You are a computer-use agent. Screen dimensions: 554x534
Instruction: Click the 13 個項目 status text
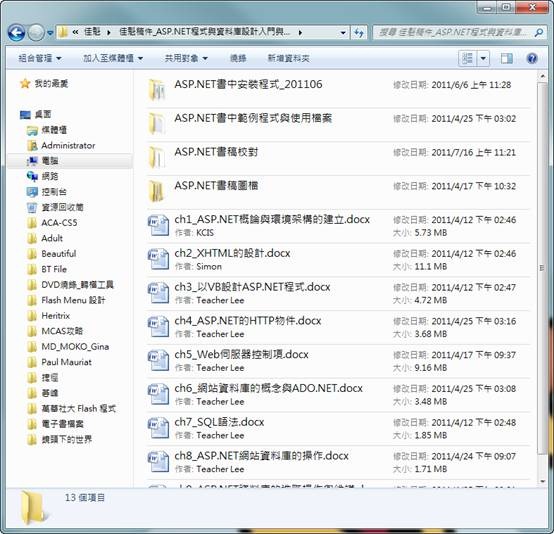(85, 498)
